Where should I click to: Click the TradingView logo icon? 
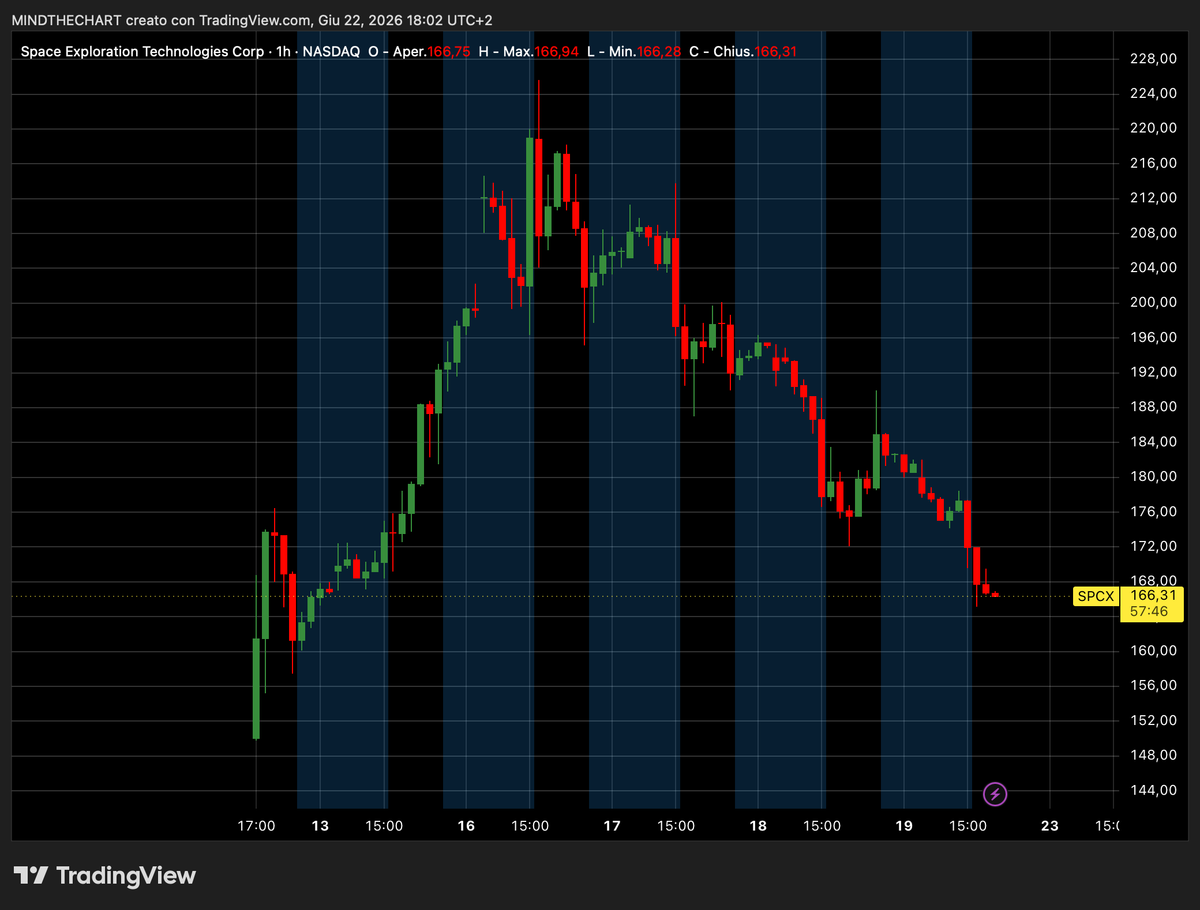click(30, 876)
